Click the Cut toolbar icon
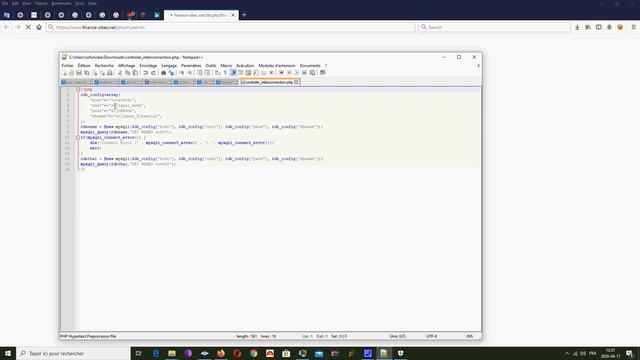 tap(120, 73)
